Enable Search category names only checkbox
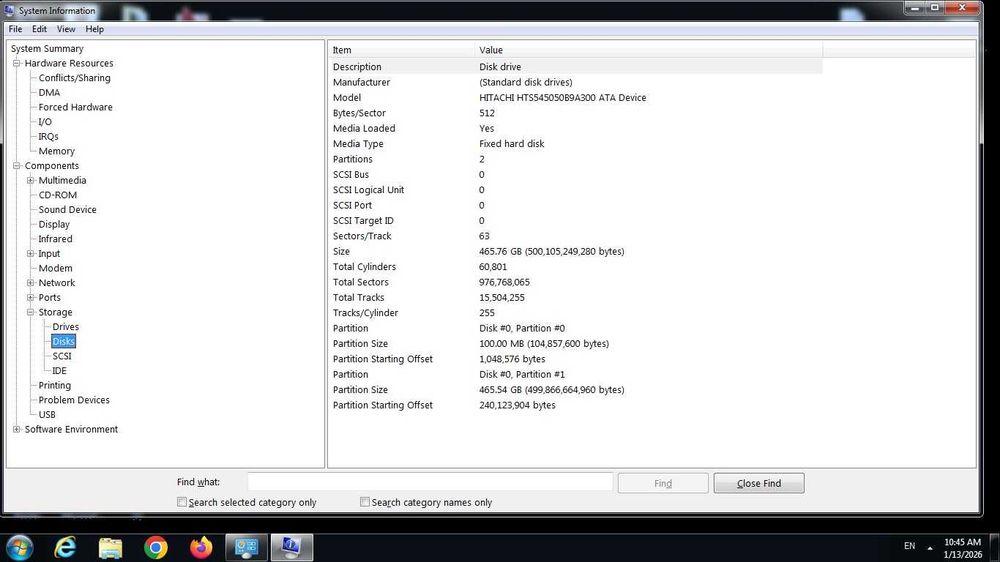The height and width of the screenshot is (562, 1000). pos(365,502)
